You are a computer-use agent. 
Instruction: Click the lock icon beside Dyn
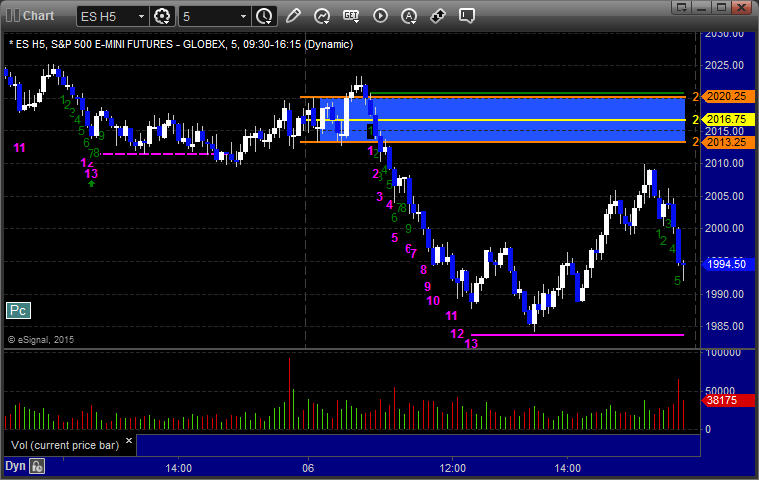click(37, 466)
